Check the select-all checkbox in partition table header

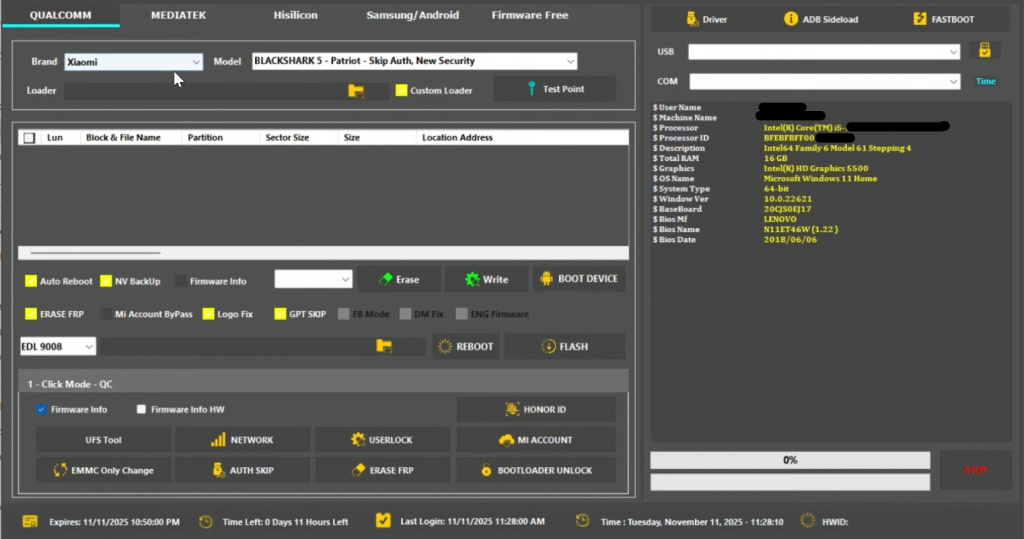click(x=29, y=138)
